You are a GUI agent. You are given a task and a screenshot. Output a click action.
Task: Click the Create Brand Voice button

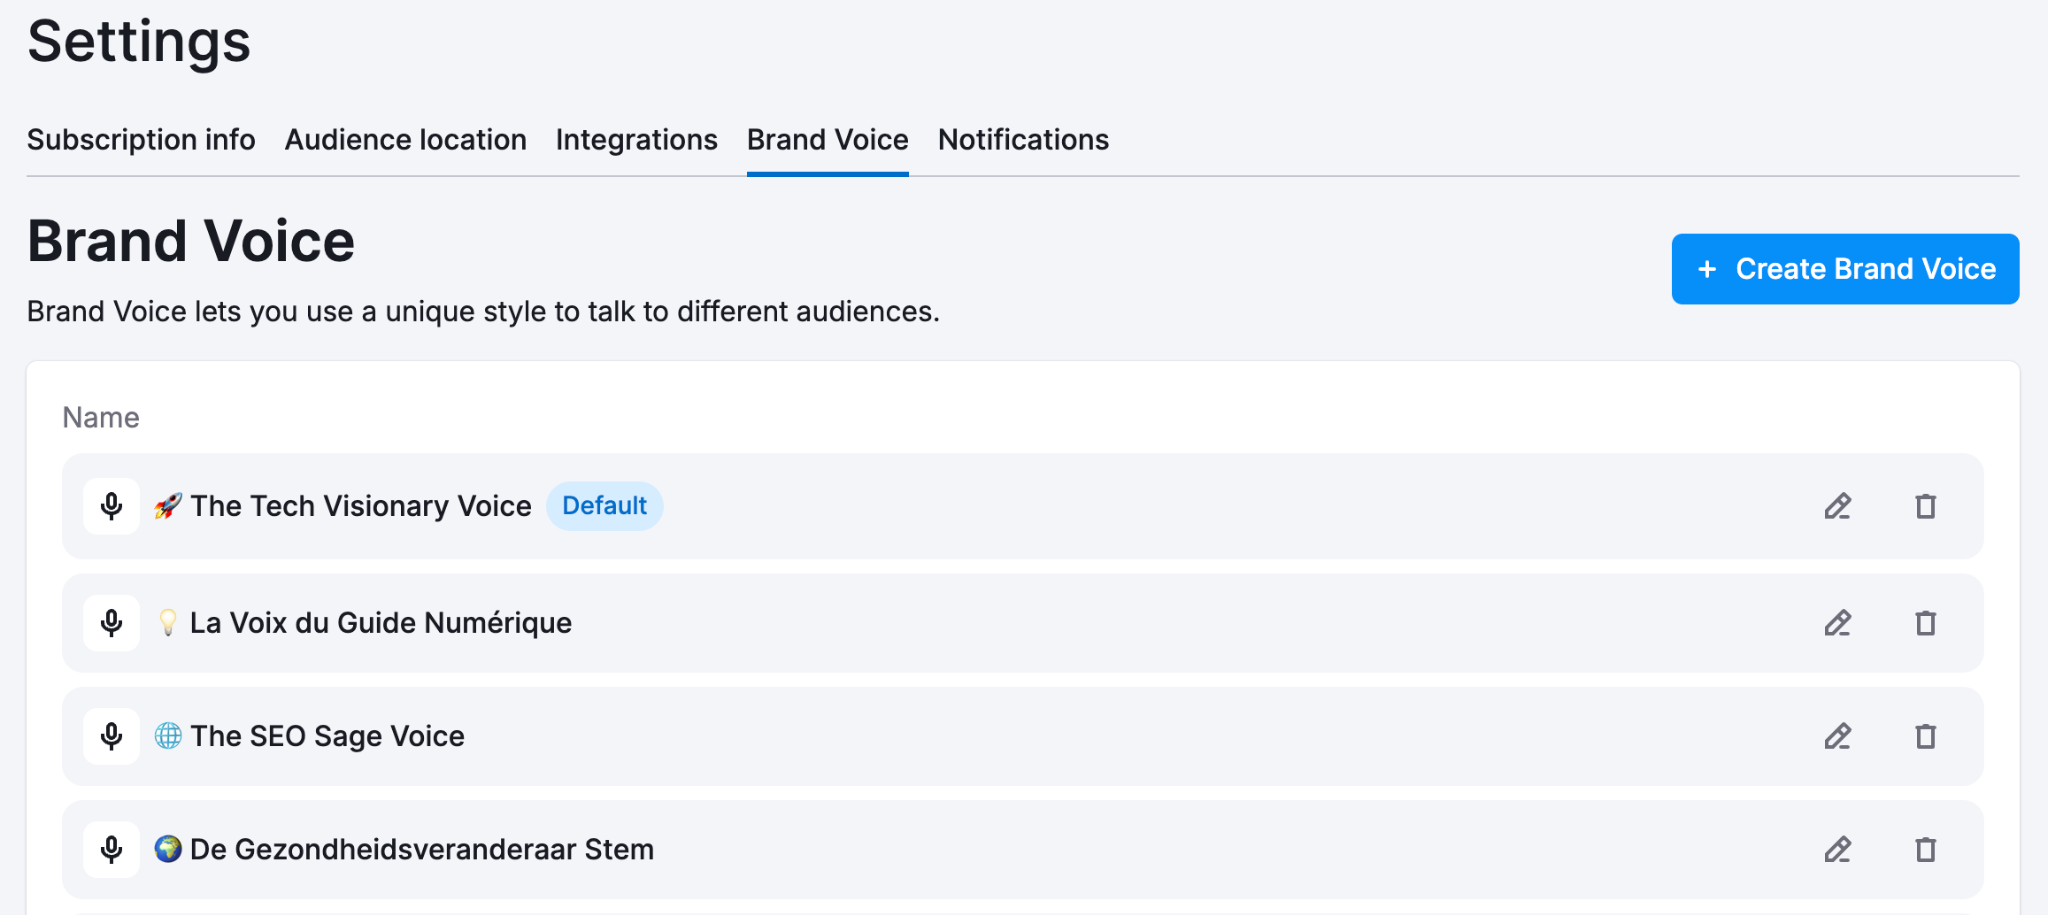pos(1844,268)
